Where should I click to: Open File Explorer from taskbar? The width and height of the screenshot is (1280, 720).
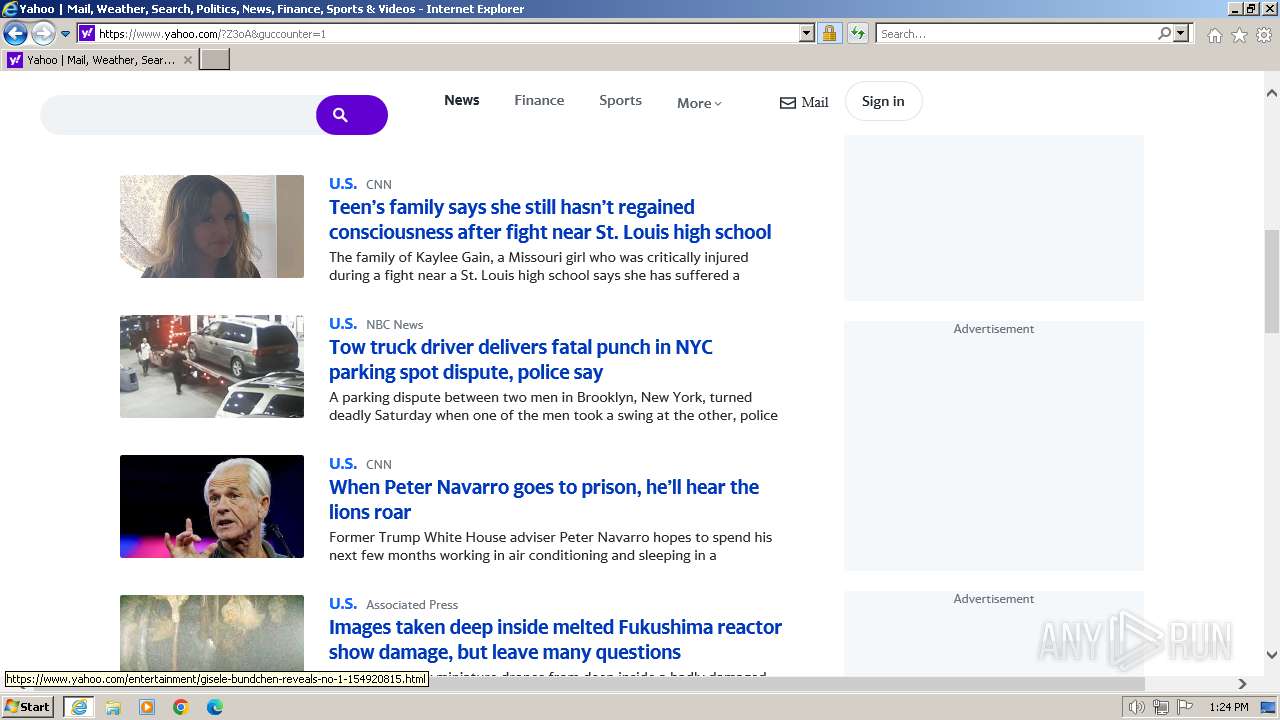tap(113, 707)
